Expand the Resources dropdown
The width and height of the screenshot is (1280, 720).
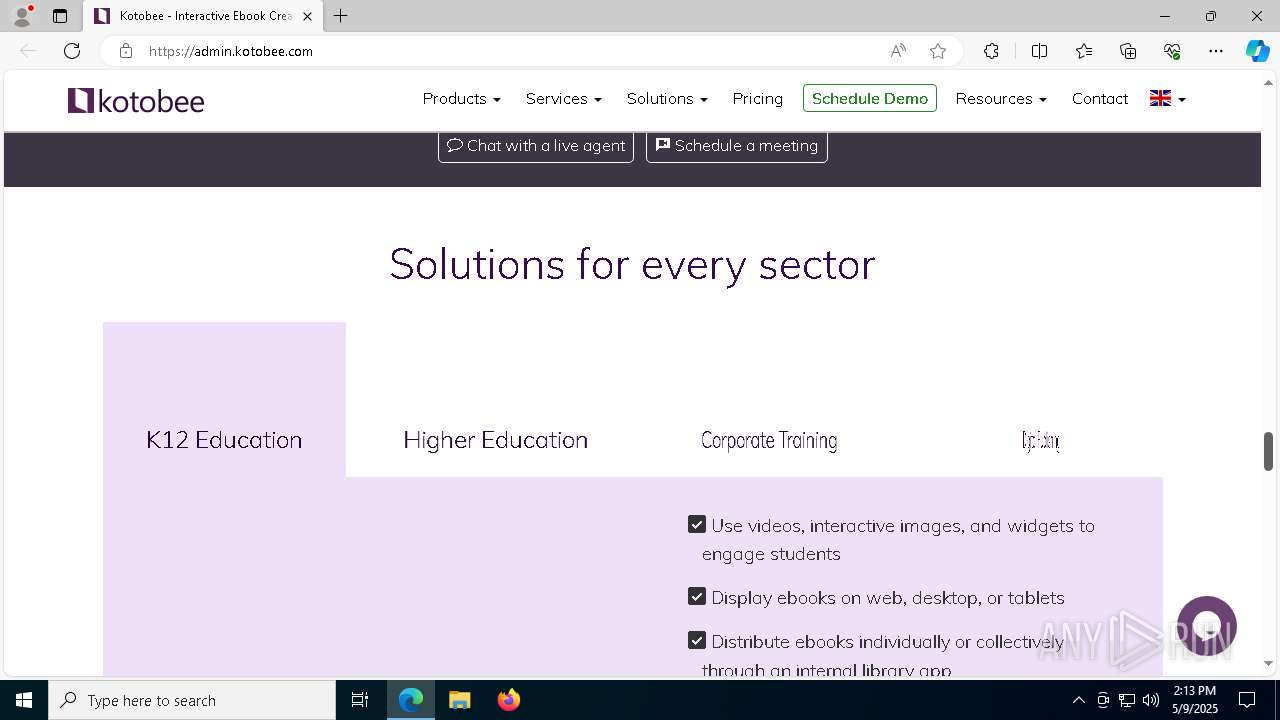click(x=1001, y=98)
